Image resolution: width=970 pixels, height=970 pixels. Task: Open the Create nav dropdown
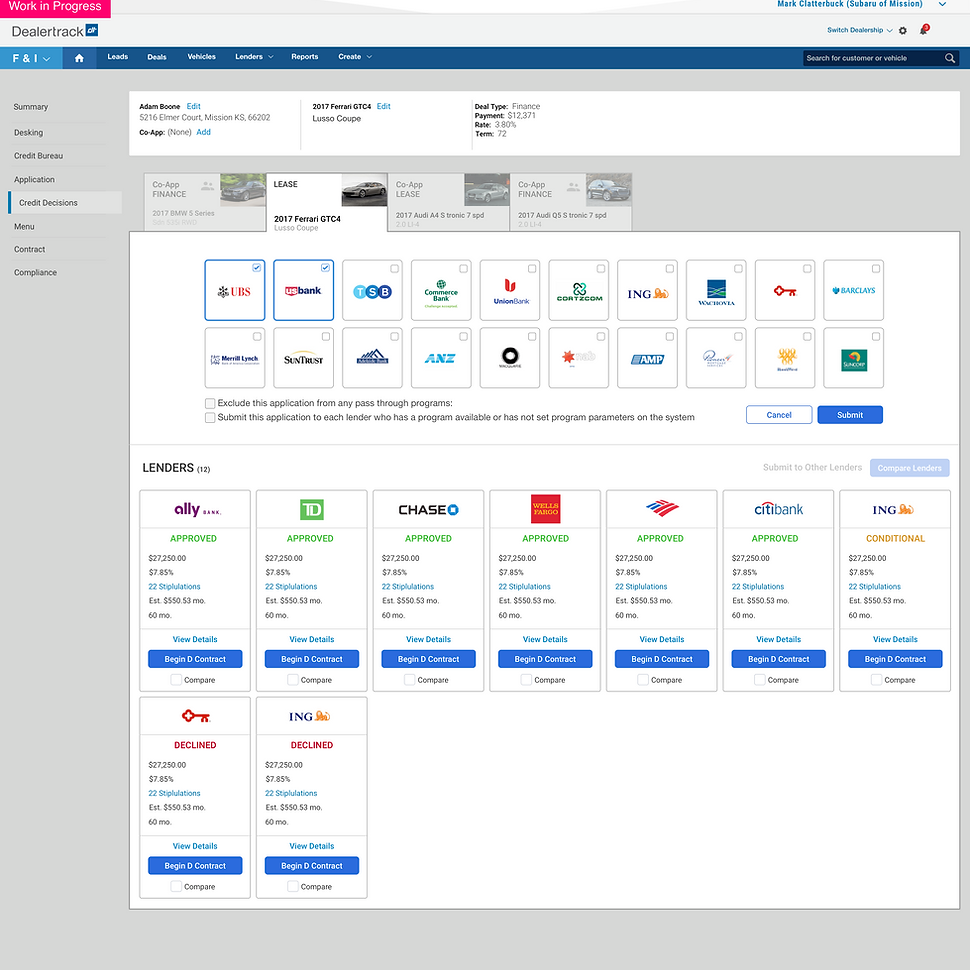355,57
